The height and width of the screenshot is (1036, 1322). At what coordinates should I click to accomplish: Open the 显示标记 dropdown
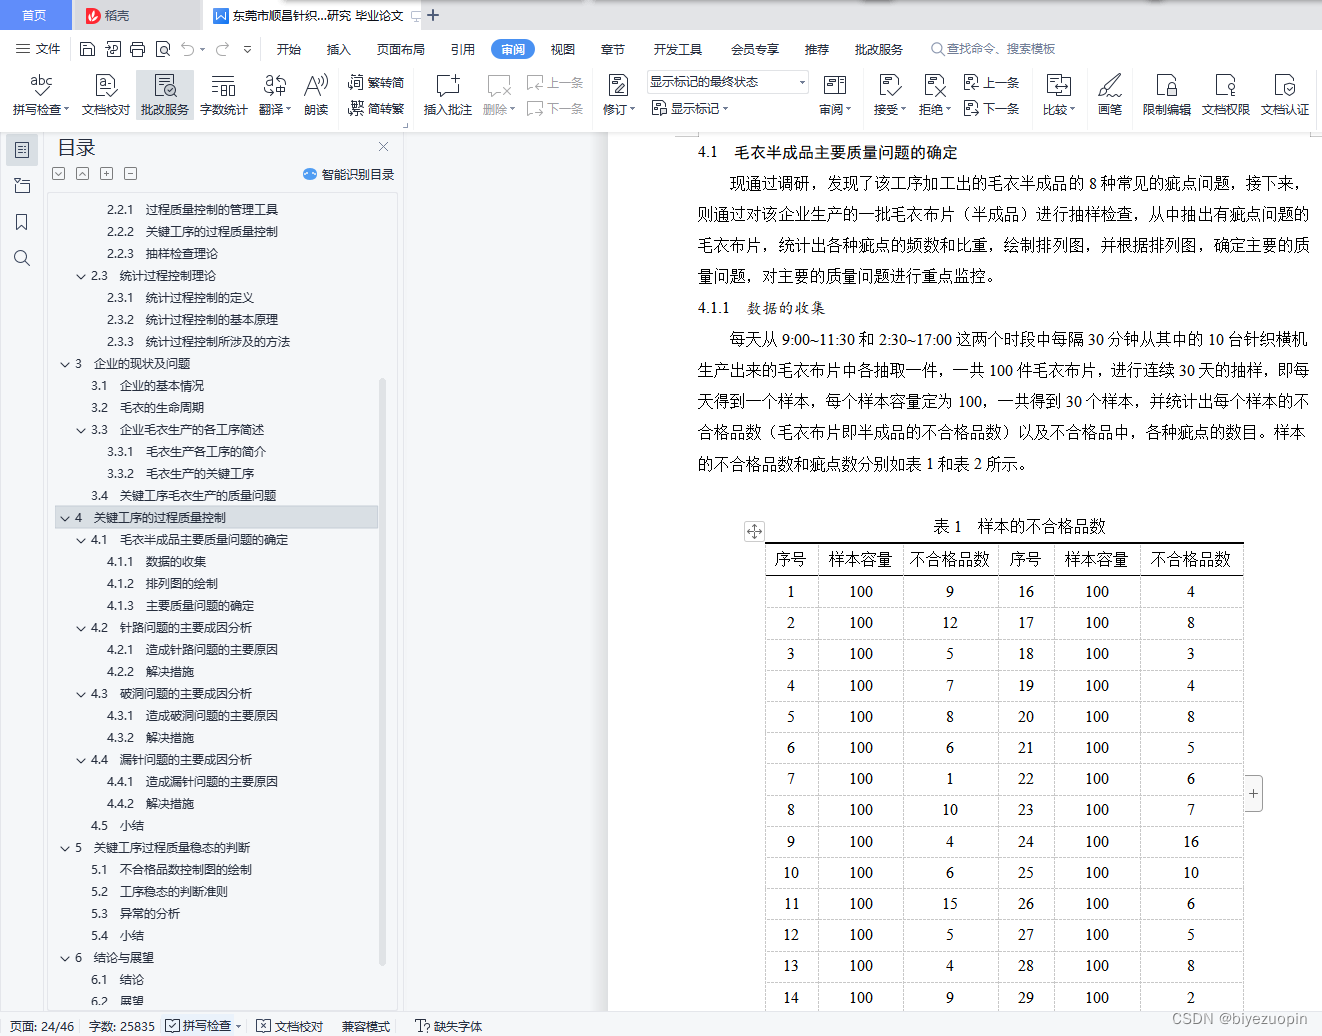[x=690, y=108]
